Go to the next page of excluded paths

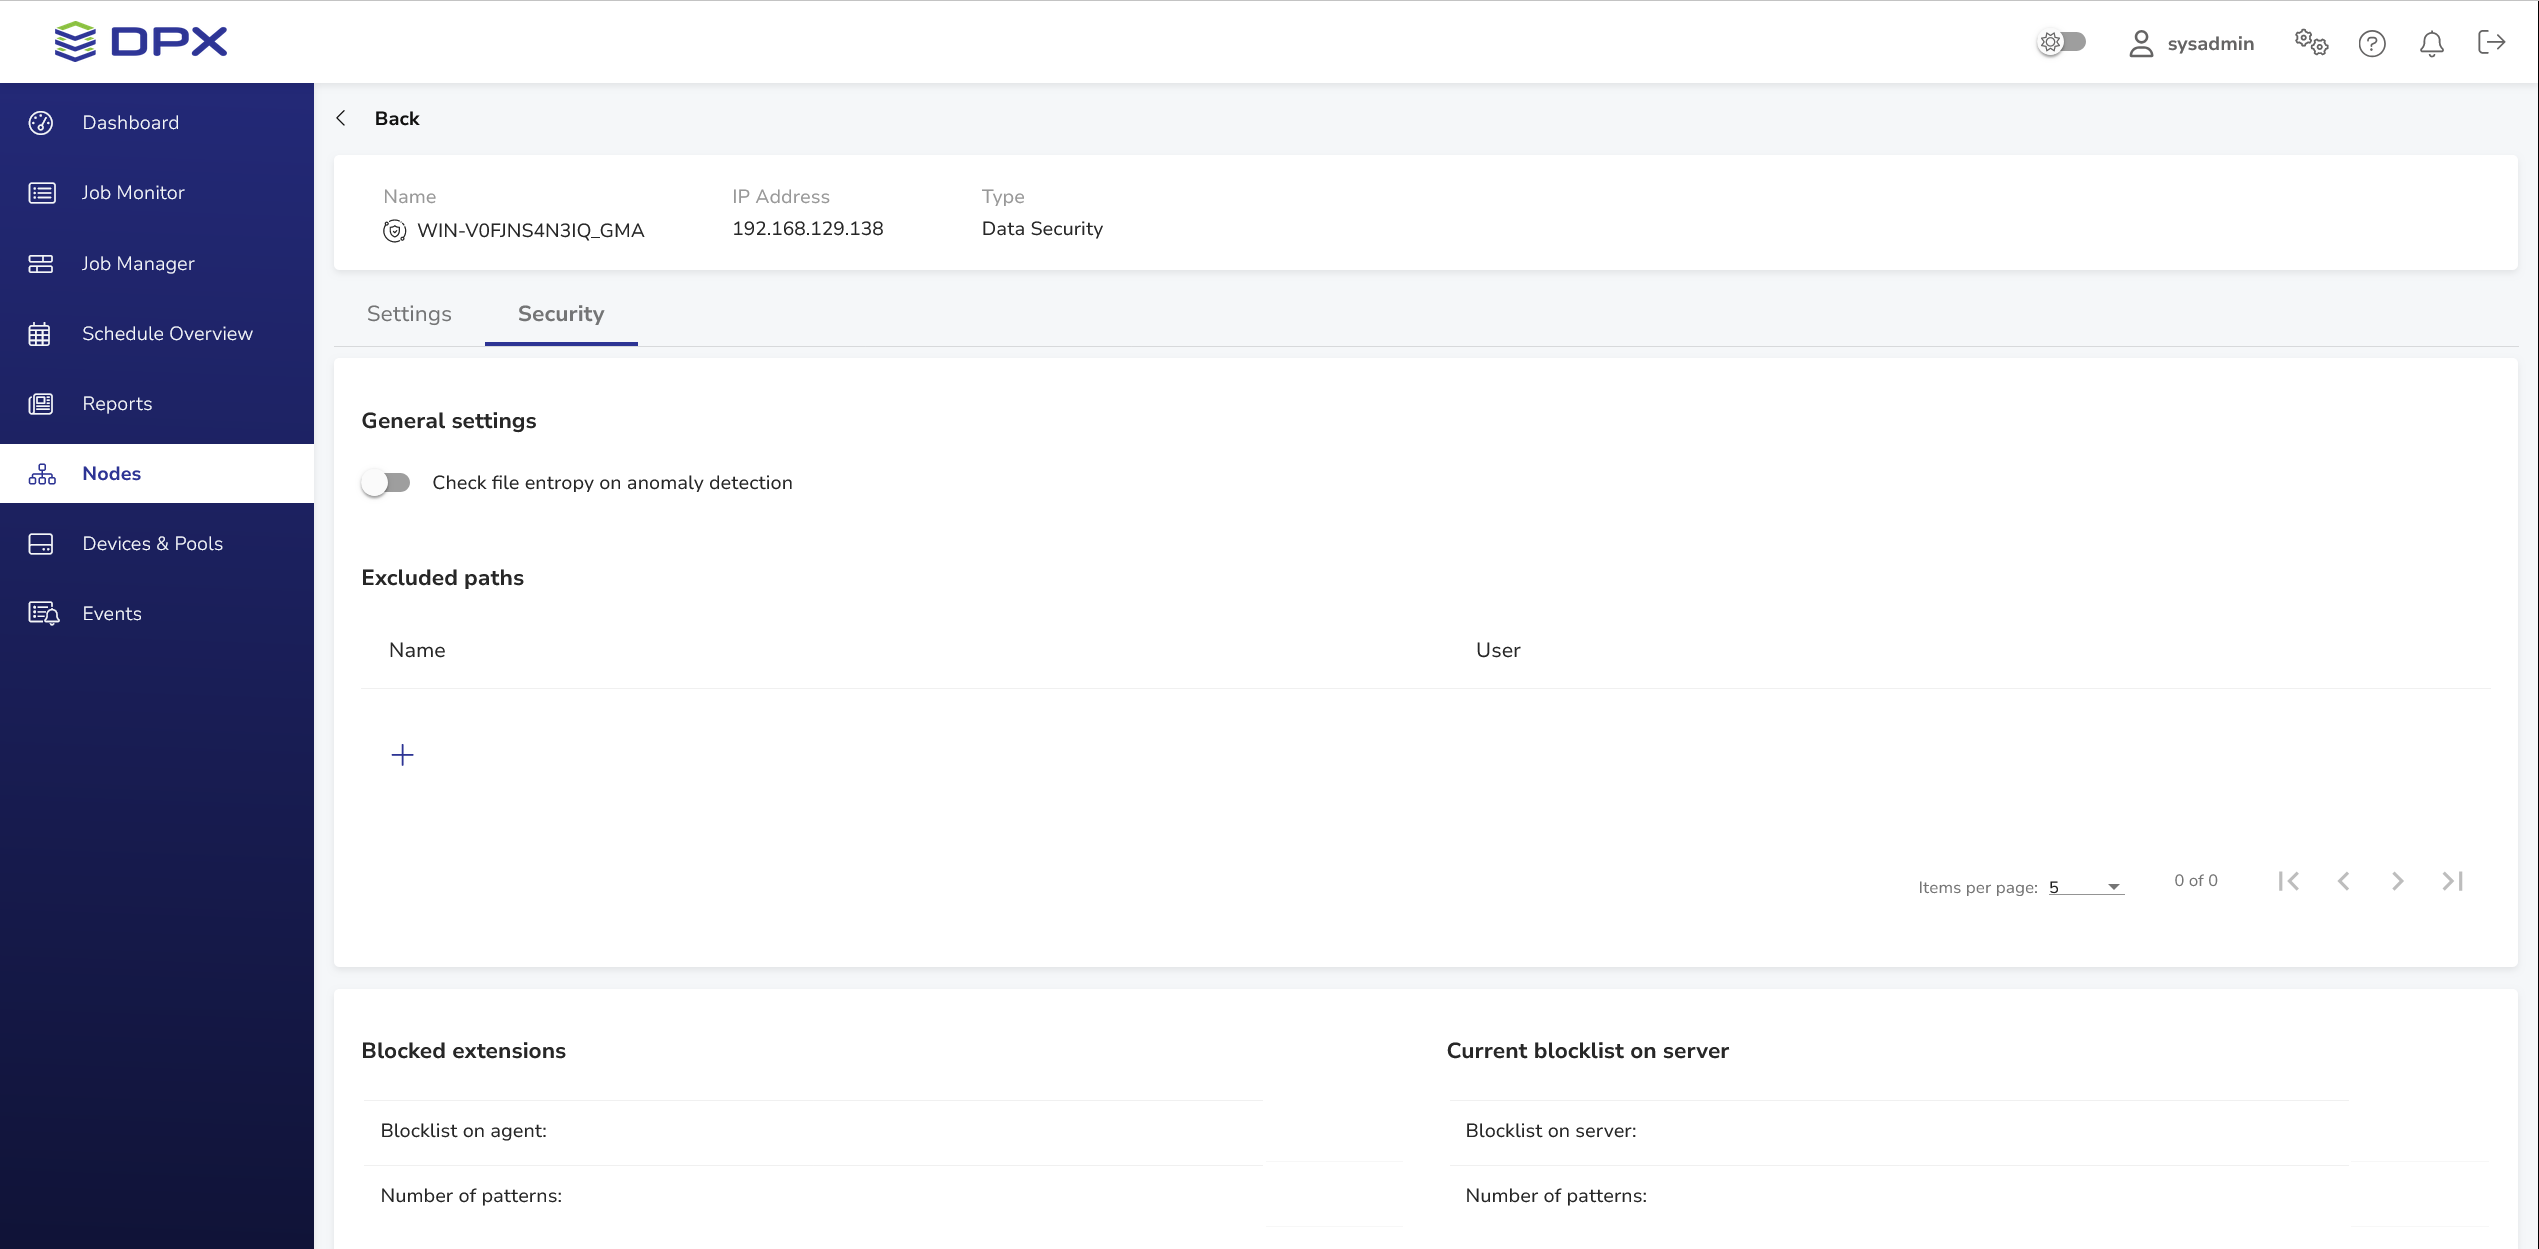click(2397, 881)
